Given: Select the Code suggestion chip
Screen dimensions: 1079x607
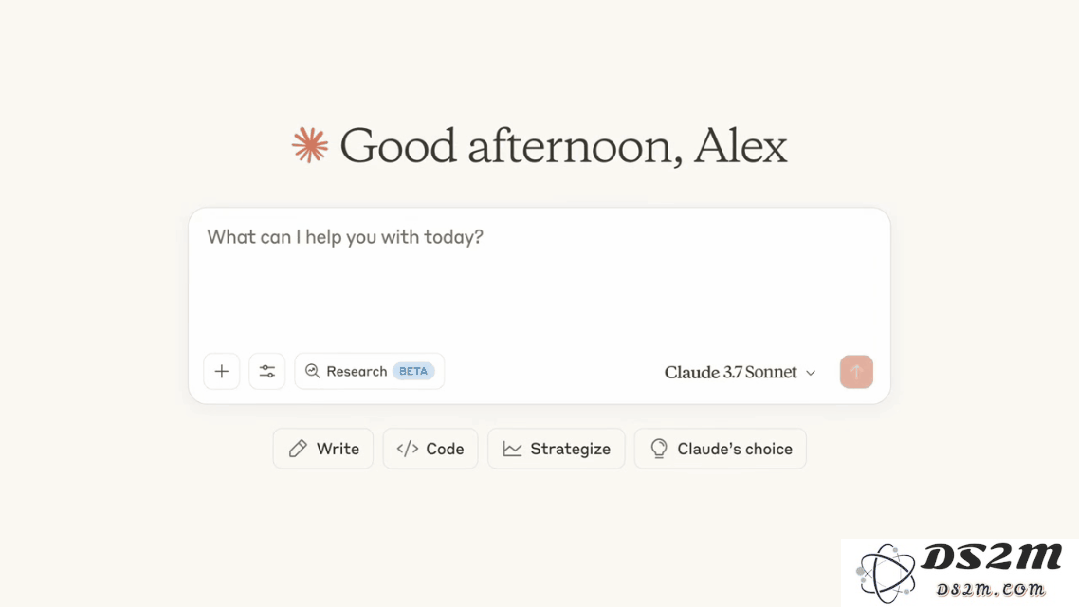Looking at the screenshot, I should click(x=430, y=449).
